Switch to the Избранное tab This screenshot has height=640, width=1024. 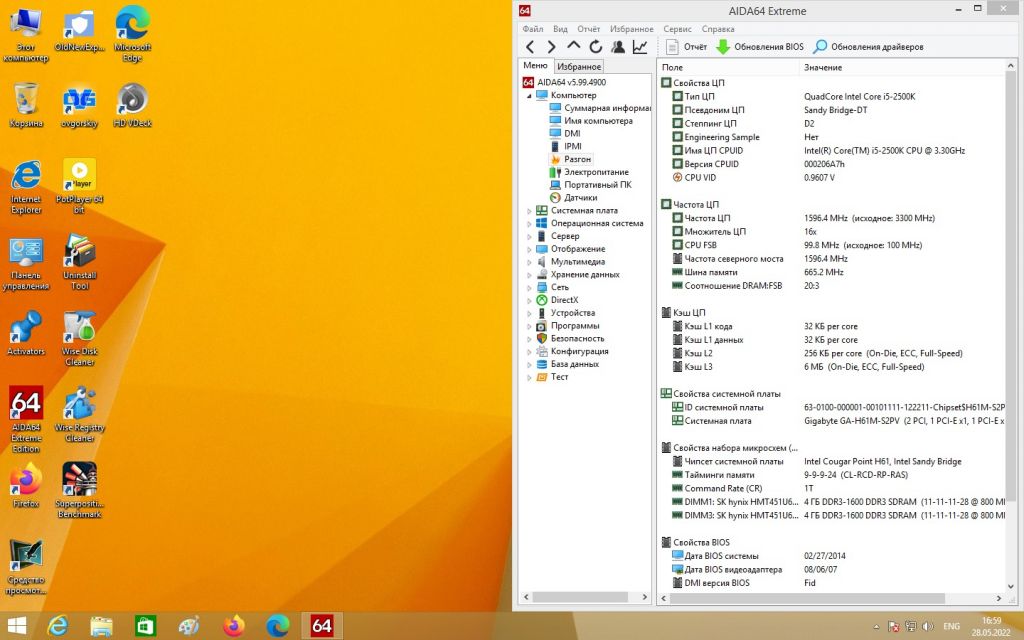click(579, 67)
